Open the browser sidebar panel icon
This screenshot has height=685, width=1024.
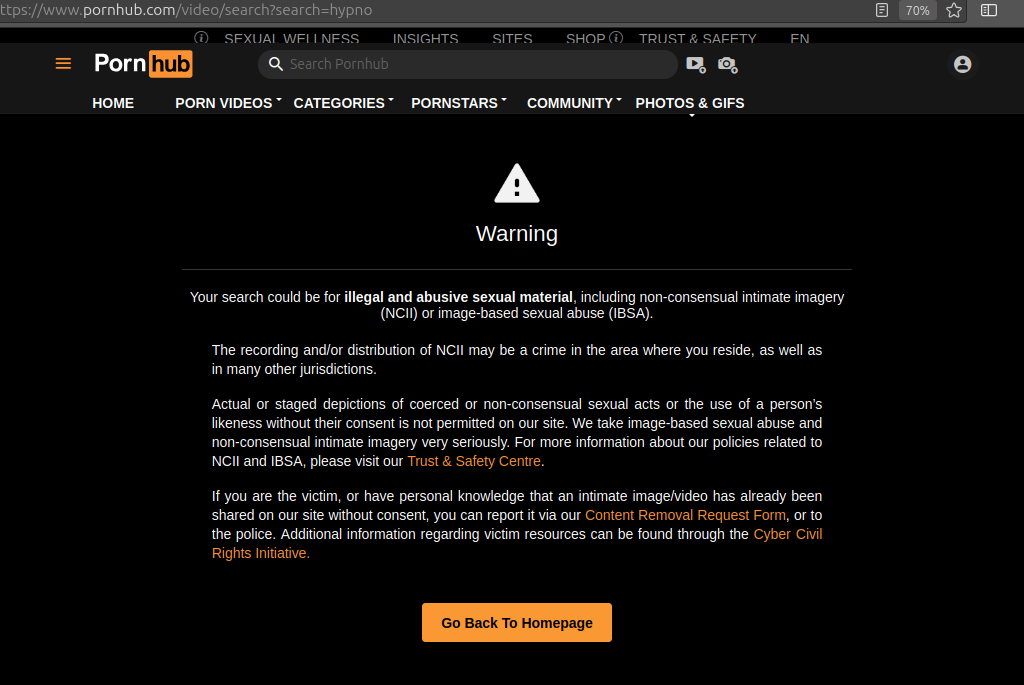point(989,10)
